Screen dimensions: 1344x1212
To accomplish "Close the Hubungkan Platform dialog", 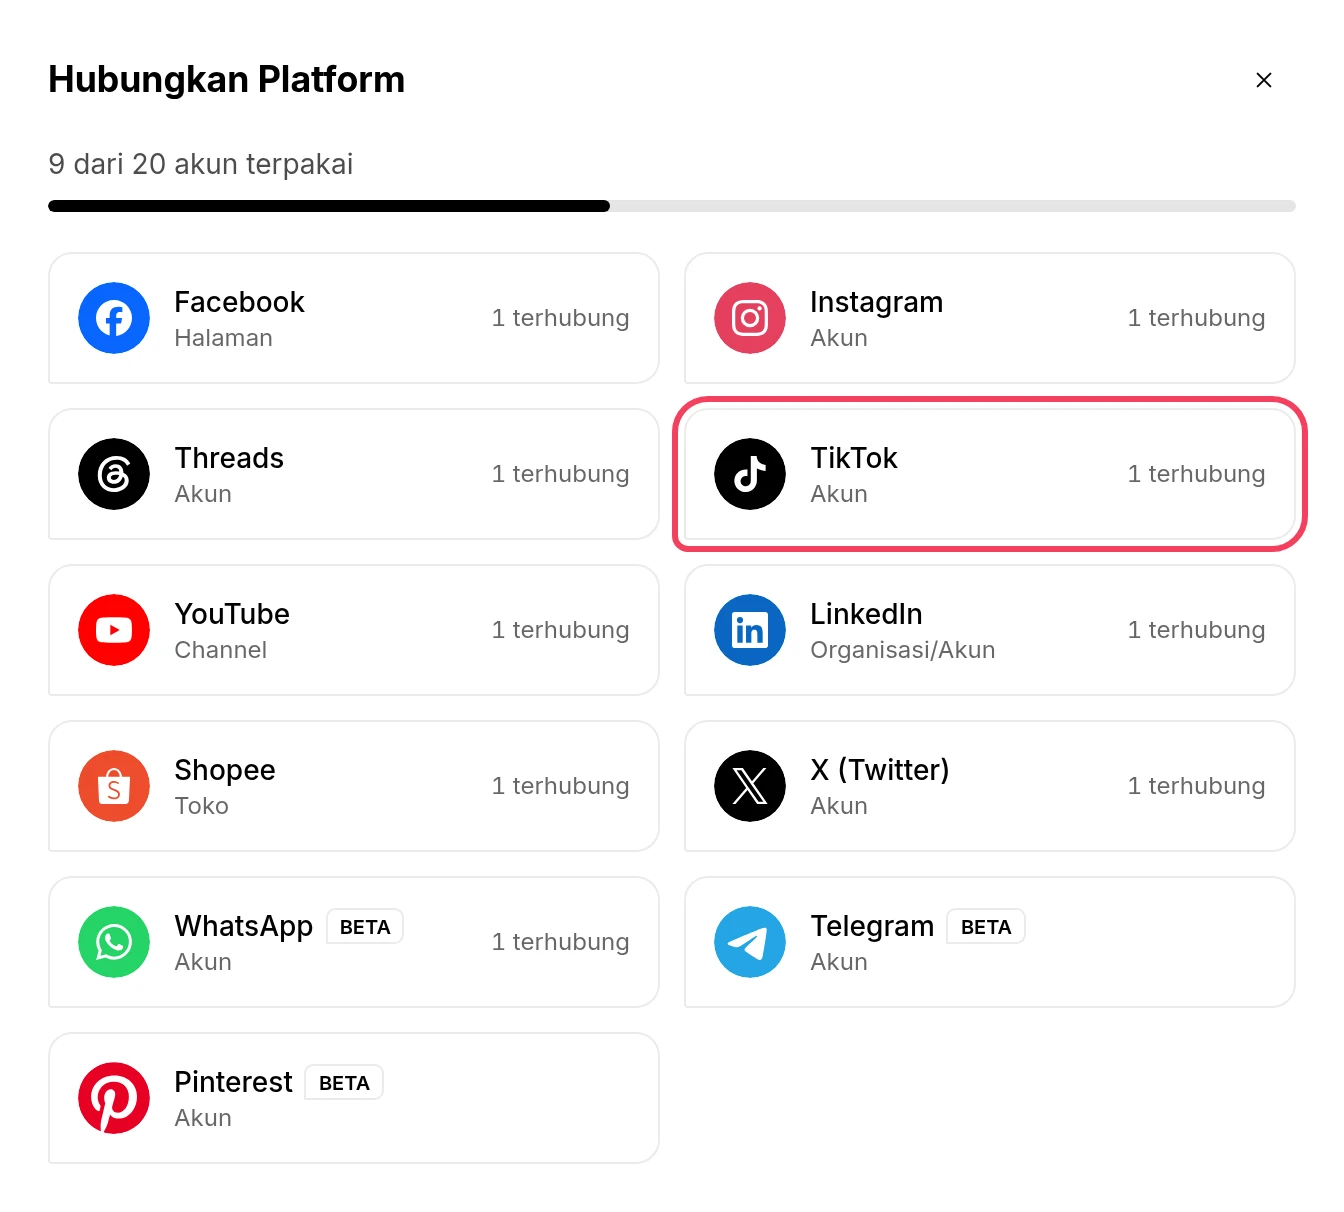I will [x=1264, y=80].
